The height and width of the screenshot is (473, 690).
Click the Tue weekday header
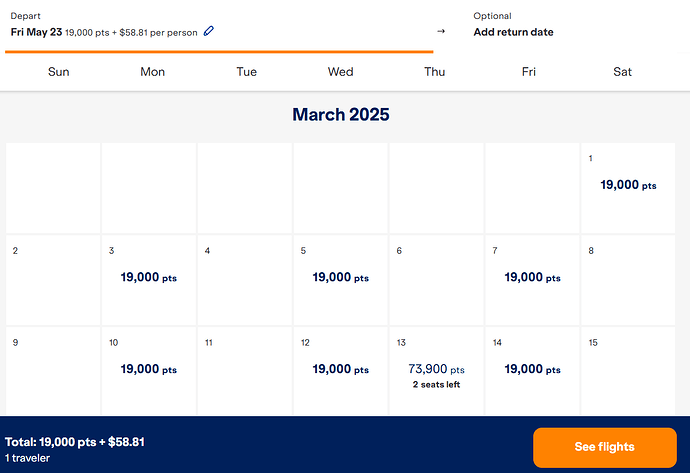coord(246,72)
